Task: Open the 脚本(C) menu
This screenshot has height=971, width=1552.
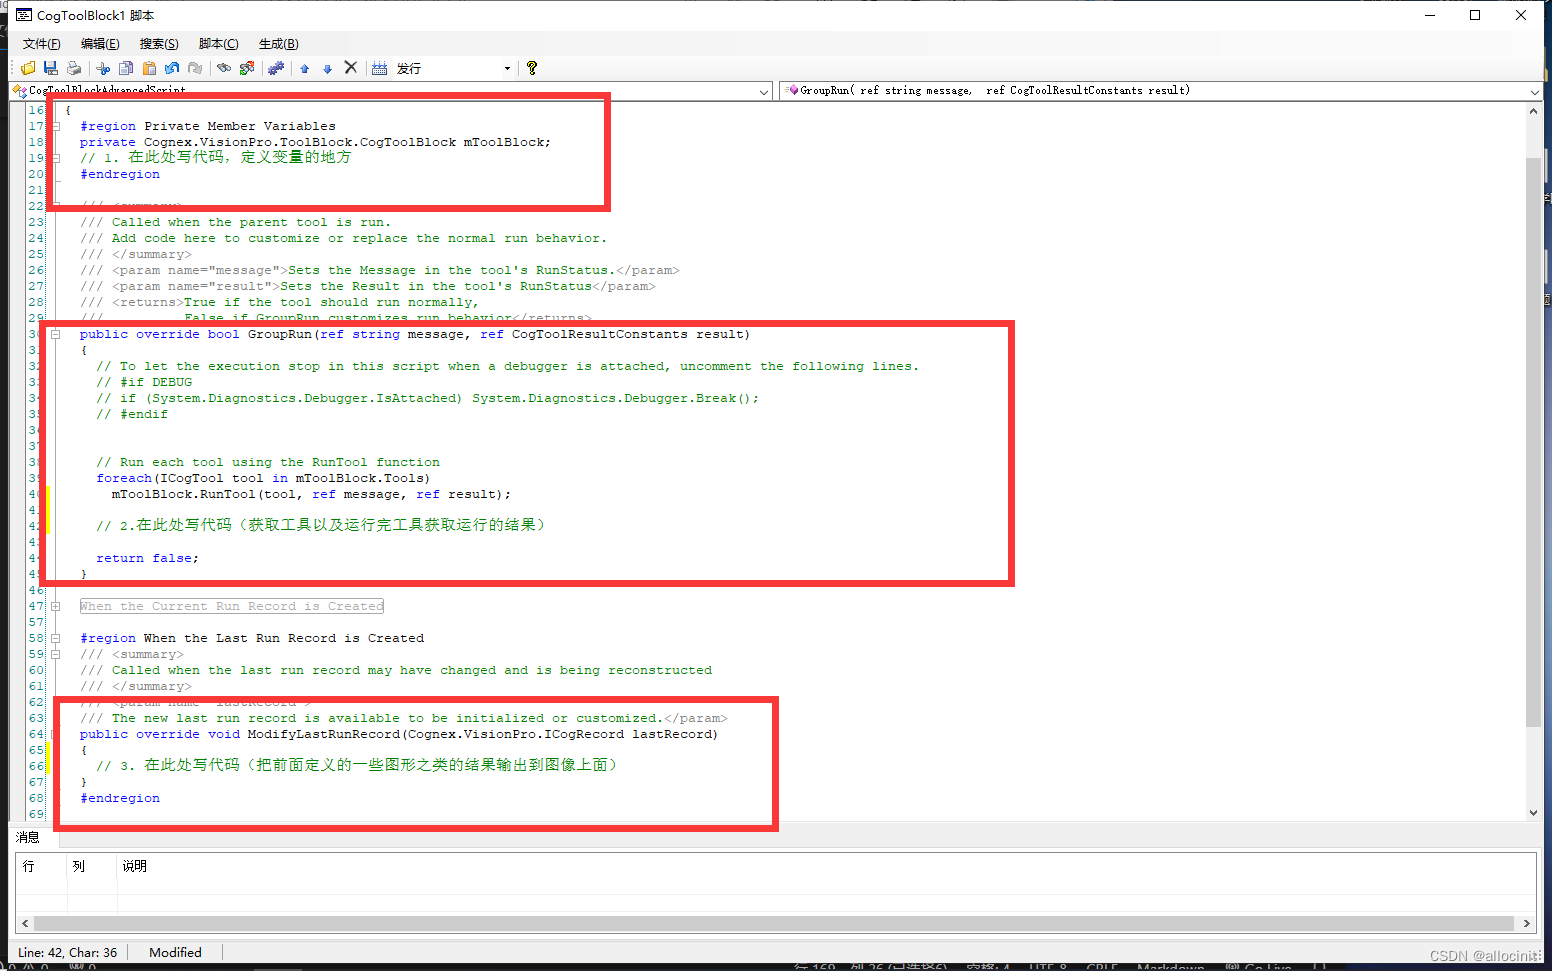Action: coord(218,44)
